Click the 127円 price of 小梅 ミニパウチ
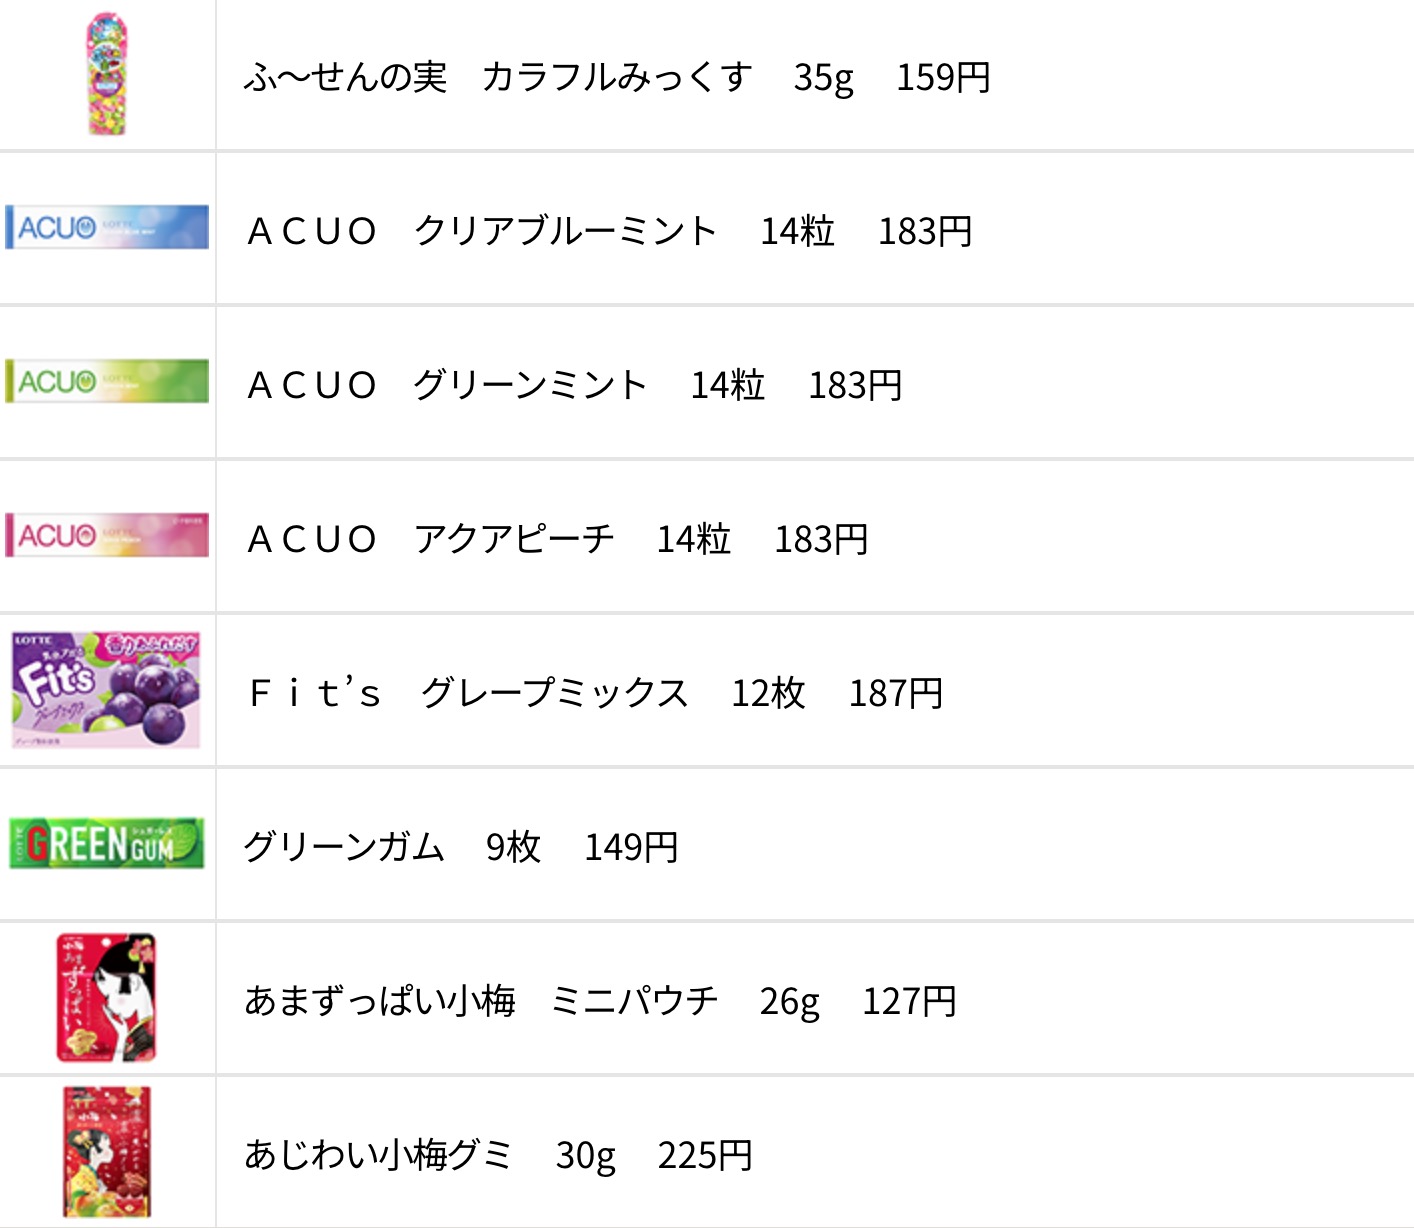The height and width of the screenshot is (1228, 1414). pyautogui.click(x=910, y=1001)
